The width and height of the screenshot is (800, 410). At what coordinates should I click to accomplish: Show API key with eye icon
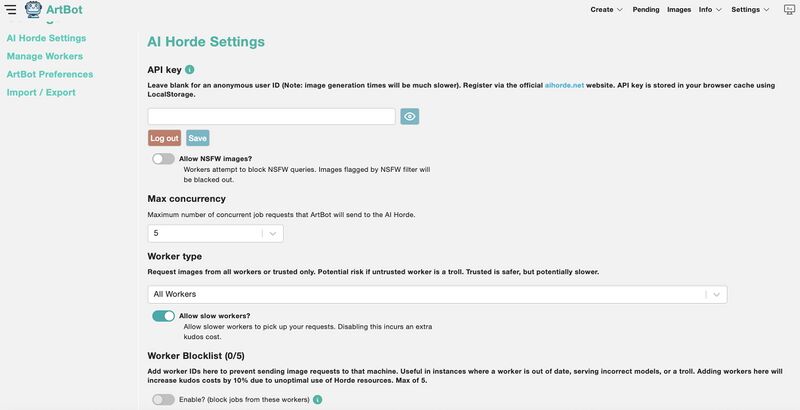coord(409,117)
